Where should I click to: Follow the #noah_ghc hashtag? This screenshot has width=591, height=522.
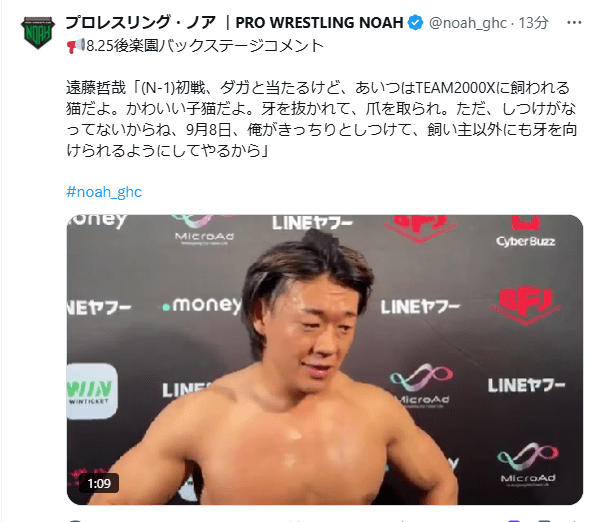click(104, 192)
